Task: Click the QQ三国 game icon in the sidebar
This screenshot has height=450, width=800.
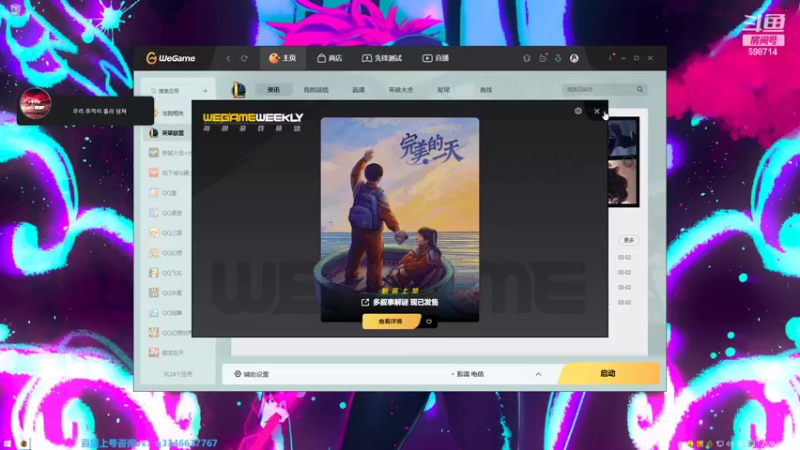Action: pos(154,233)
